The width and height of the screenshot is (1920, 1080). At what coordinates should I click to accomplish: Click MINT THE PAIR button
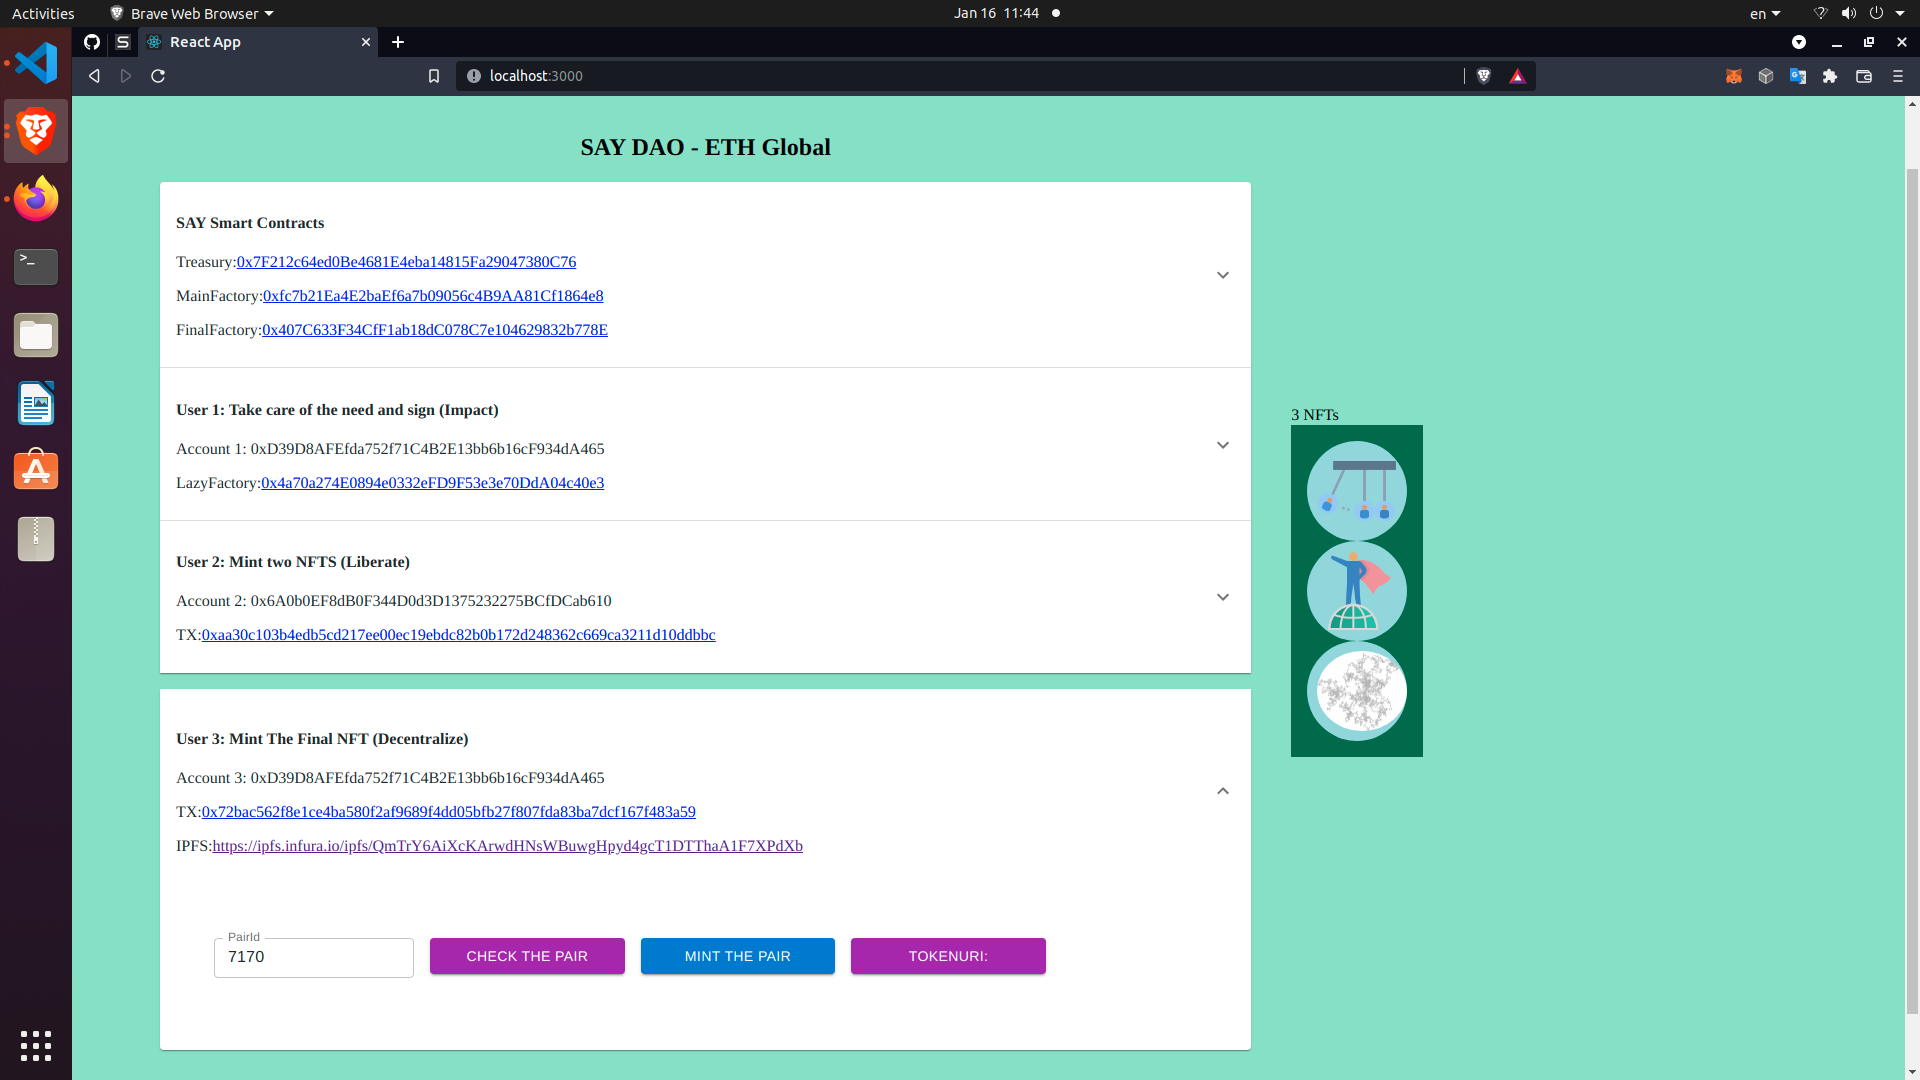click(737, 955)
